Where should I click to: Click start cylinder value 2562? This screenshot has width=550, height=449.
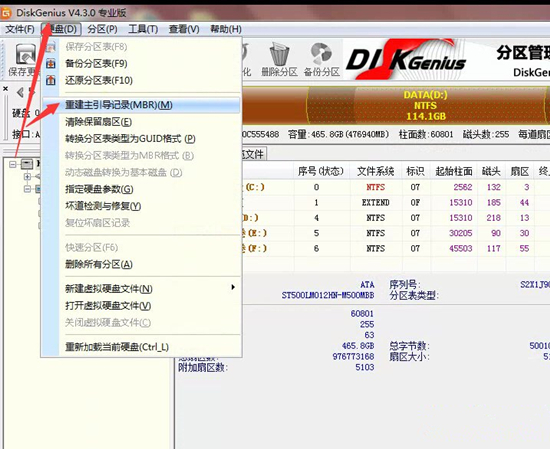463,187
